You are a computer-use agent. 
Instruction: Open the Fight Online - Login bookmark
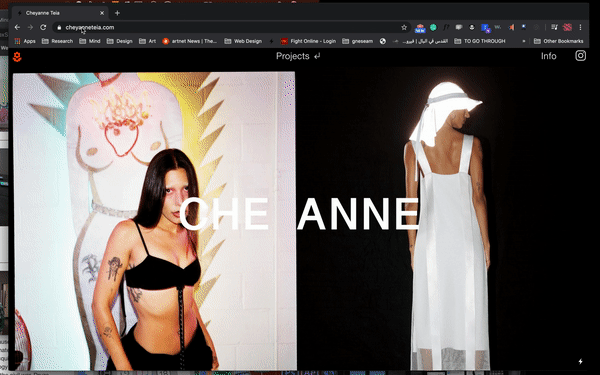(308, 41)
